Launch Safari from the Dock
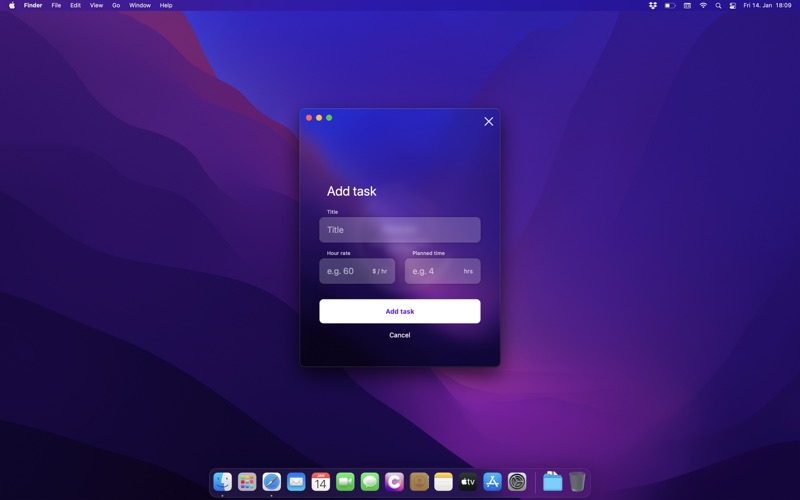 point(271,482)
